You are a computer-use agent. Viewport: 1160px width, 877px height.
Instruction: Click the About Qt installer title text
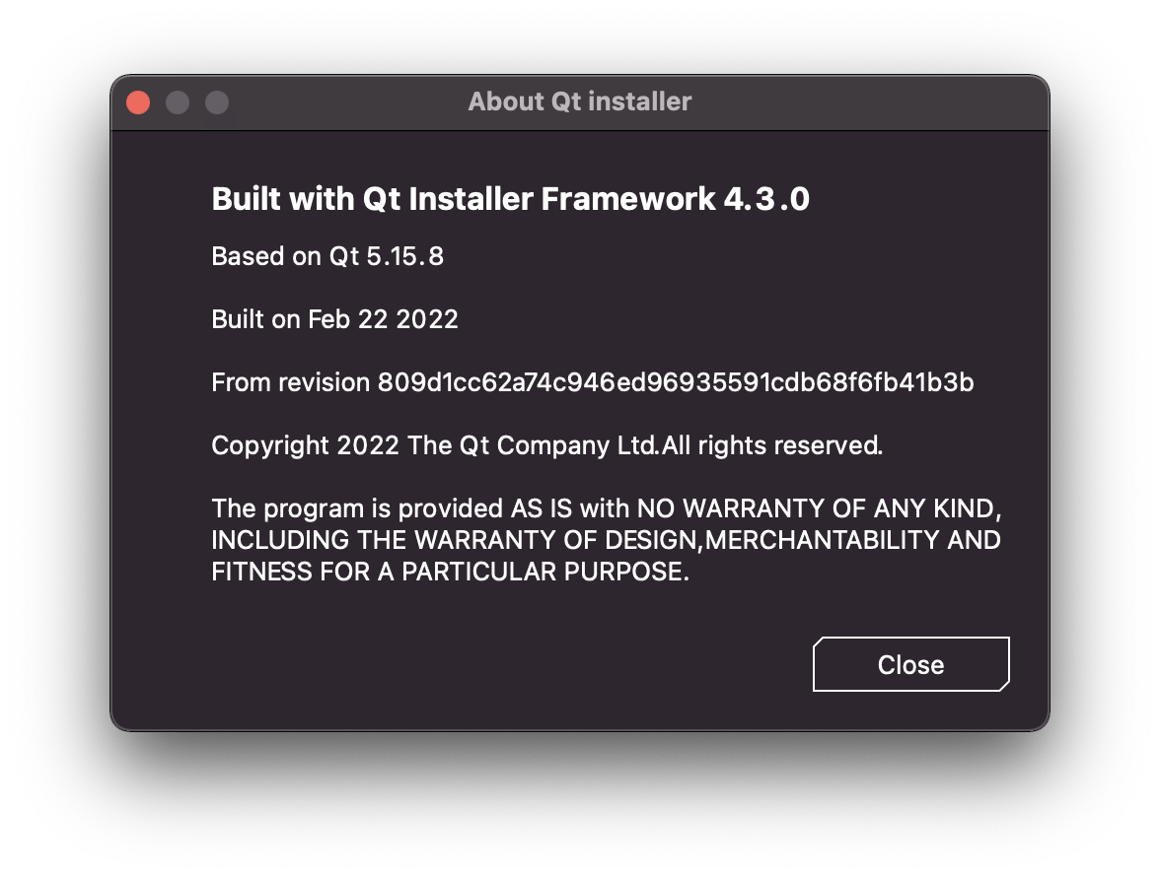click(x=580, y=101)
